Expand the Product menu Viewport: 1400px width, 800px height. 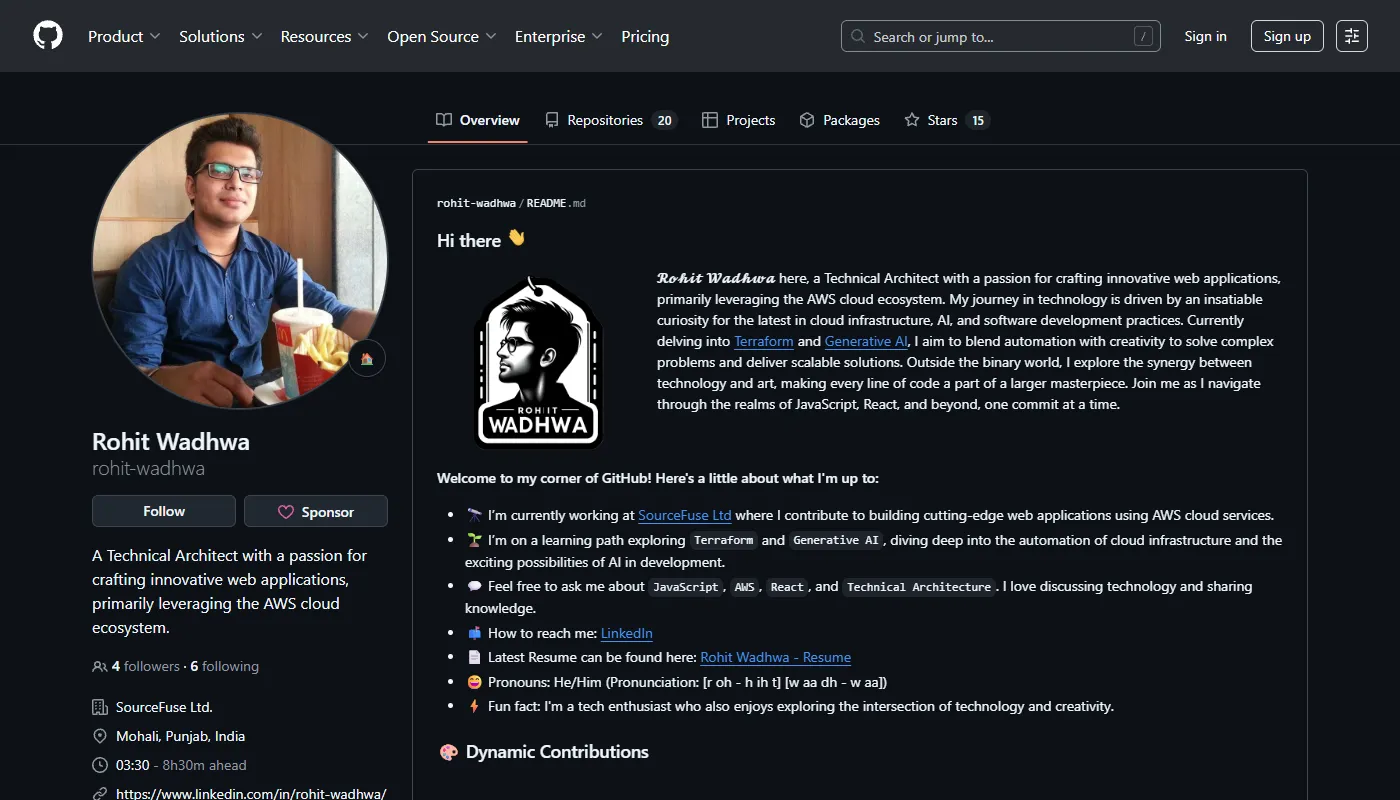coord(124,36)
